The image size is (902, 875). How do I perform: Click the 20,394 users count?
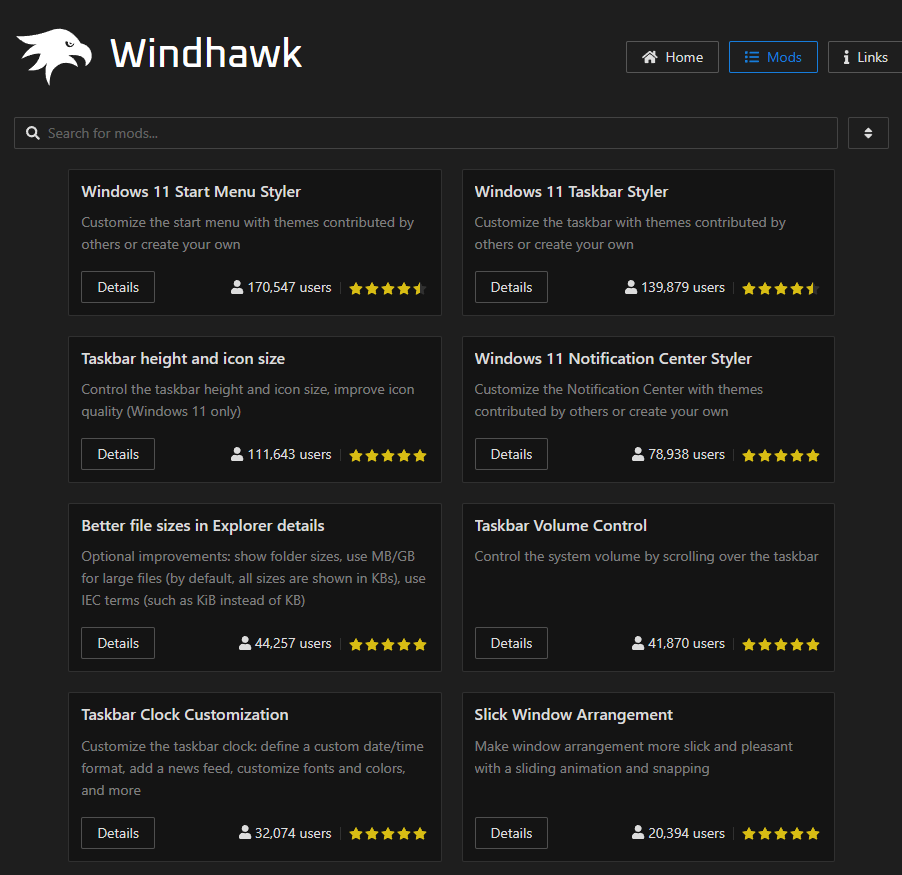686,833
